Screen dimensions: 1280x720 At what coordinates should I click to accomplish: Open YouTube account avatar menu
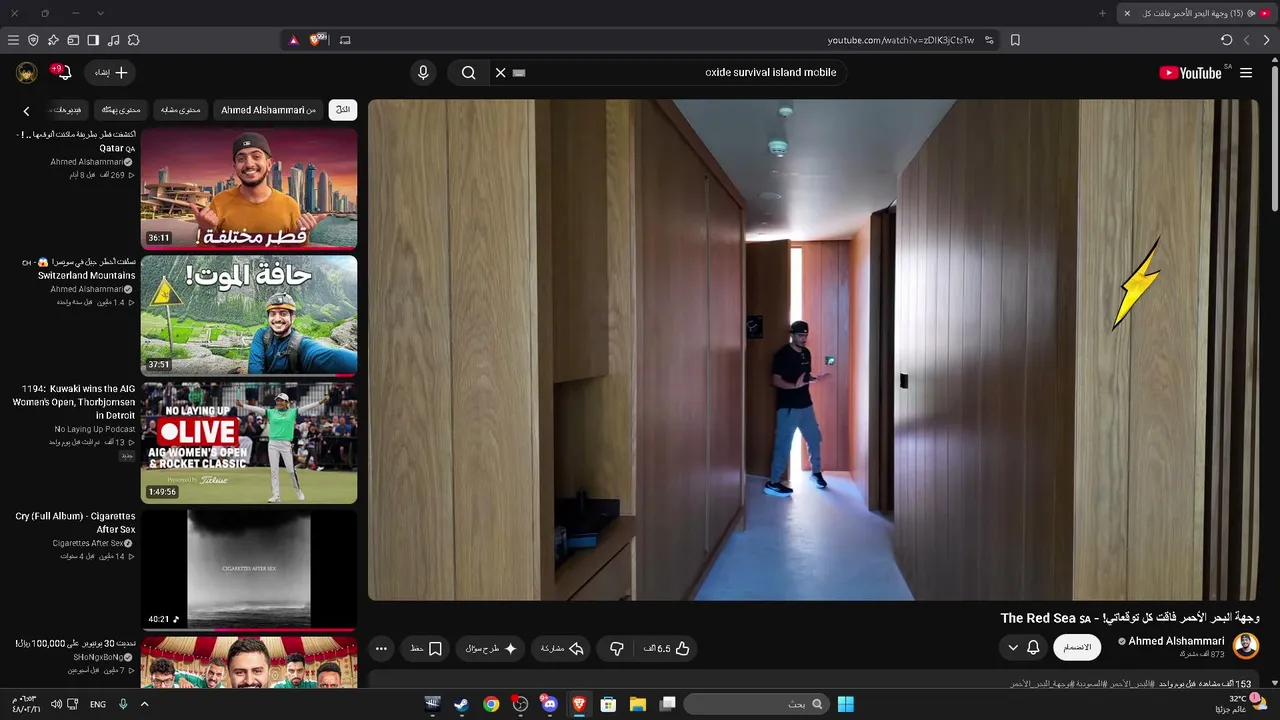(27, 73)
